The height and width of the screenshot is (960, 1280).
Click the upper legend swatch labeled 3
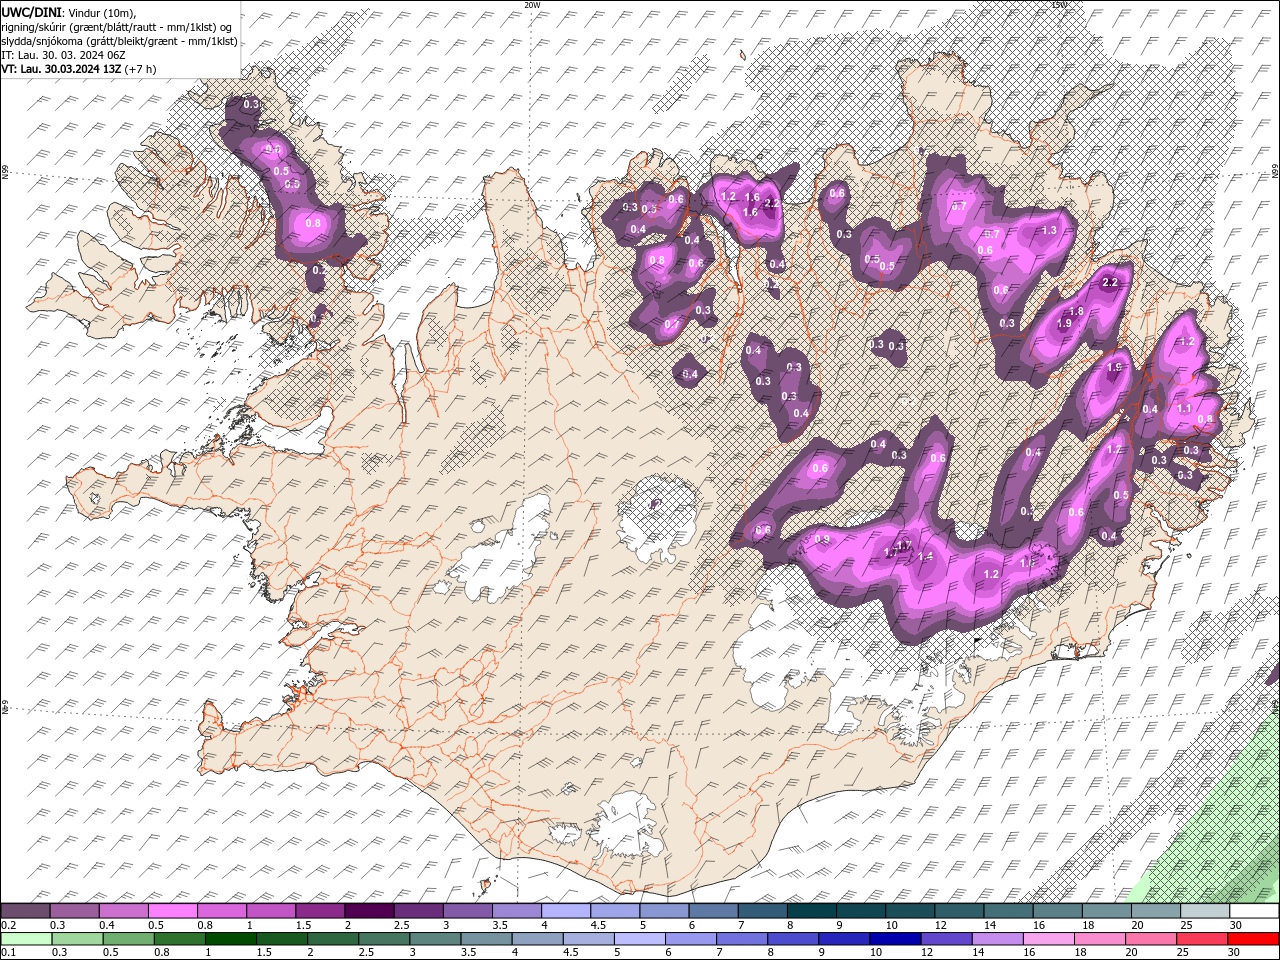coord(467,911)
